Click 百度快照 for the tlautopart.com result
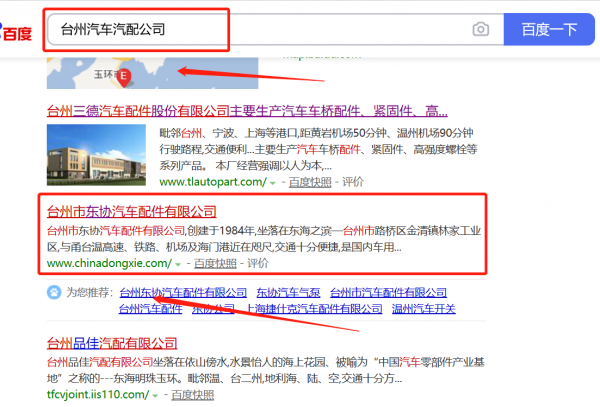600x407 pixels. coord(309,183)
